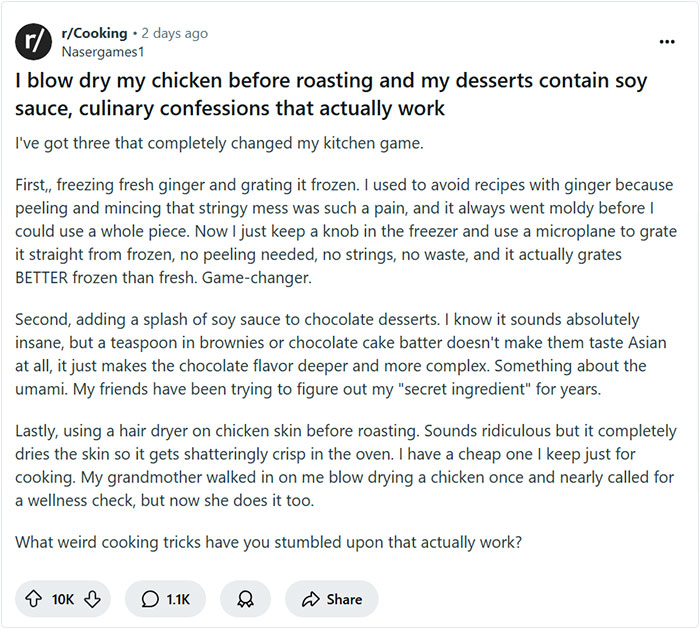Open the r/Cooking subreddit avatar
Viewport: 700px width, 629px height.
click(x=33, y=40)
